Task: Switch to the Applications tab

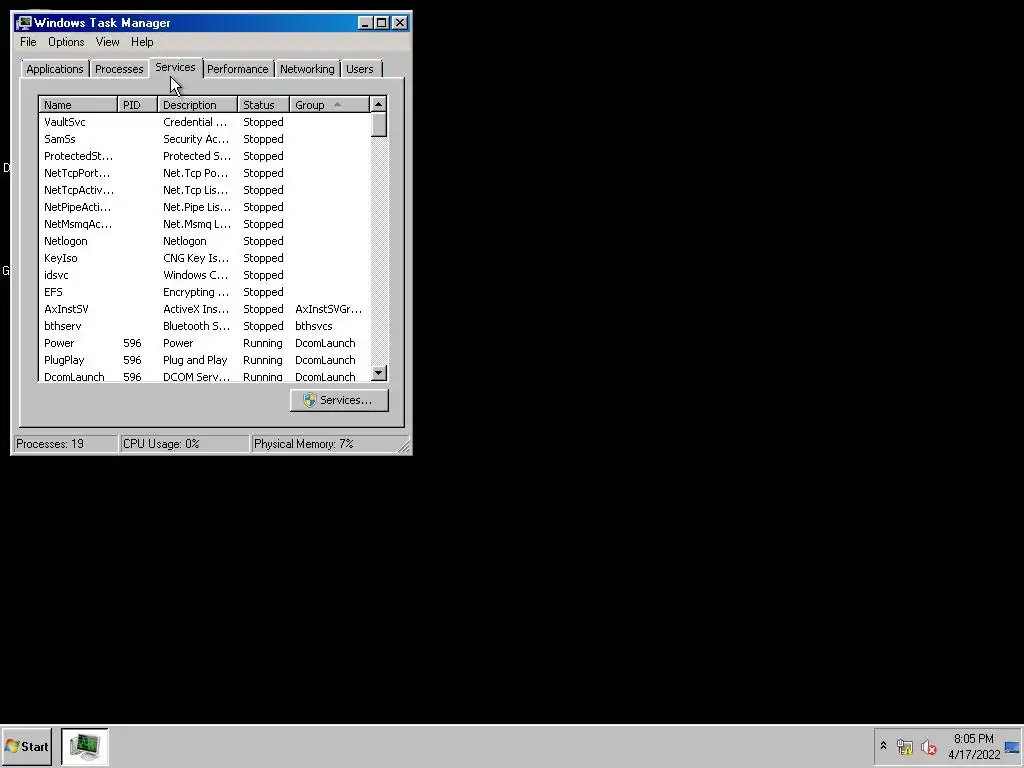Action: [55, 69]
